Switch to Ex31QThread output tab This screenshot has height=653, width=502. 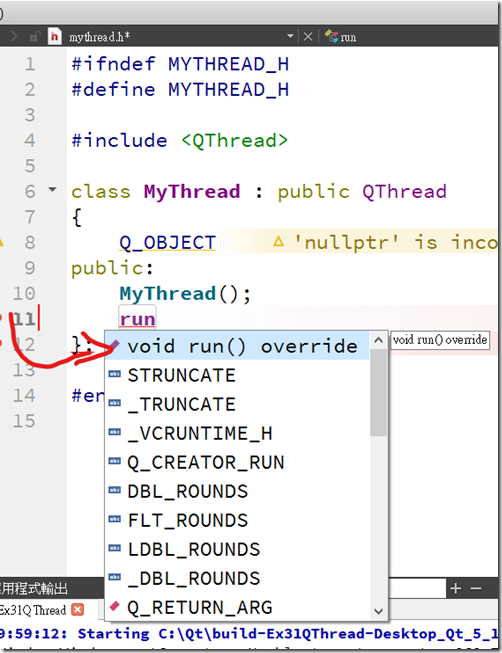pos(33,610)
